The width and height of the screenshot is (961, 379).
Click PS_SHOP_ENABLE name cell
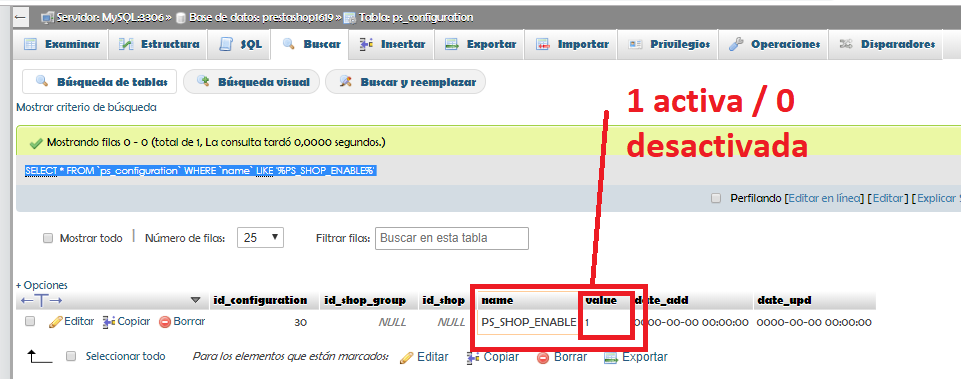(529, 323)
